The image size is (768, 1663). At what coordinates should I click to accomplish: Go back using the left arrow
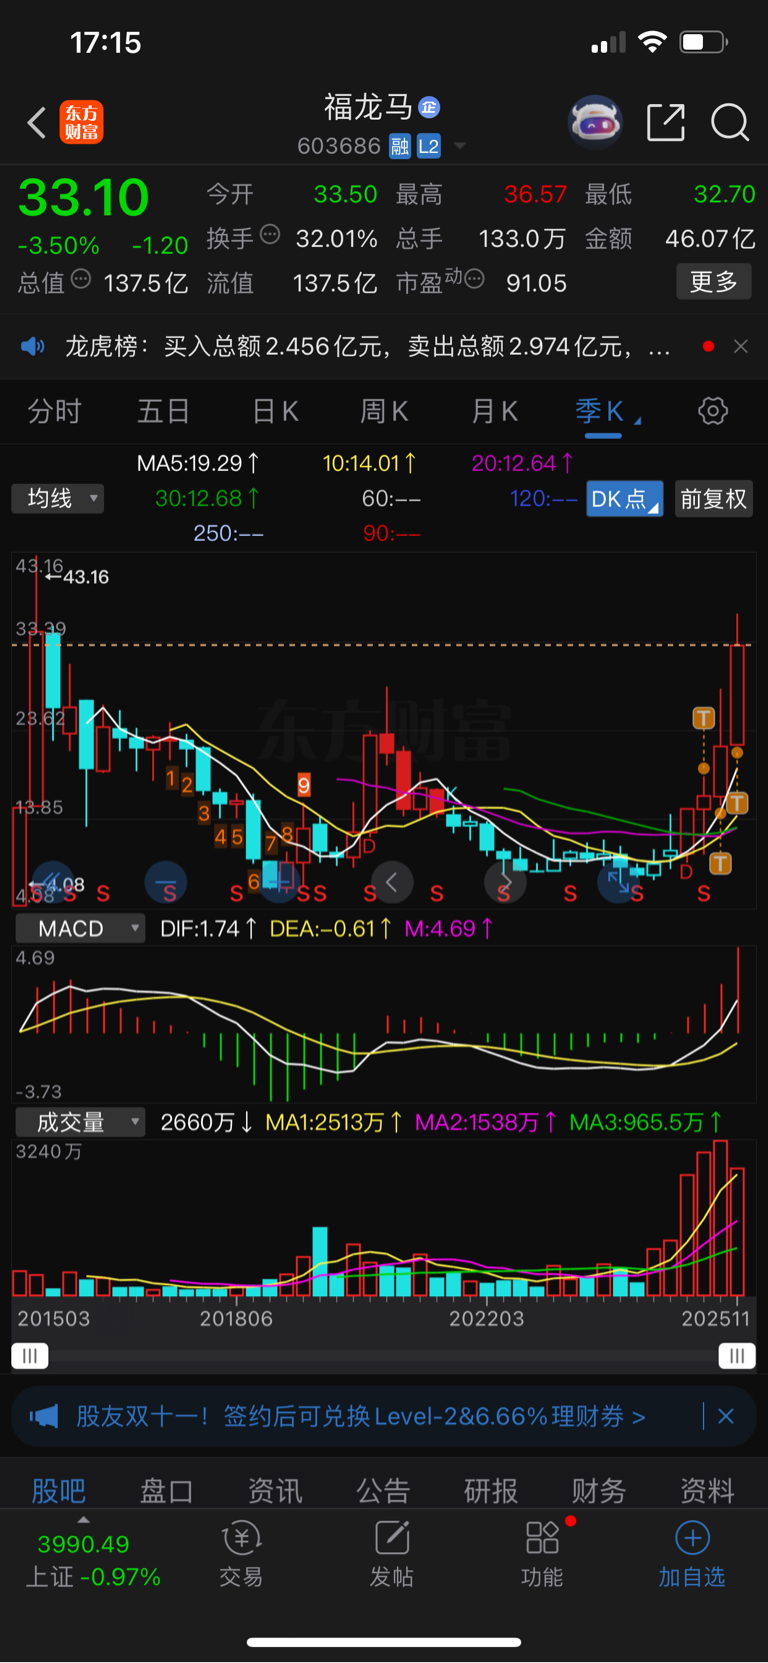(37, 123)
